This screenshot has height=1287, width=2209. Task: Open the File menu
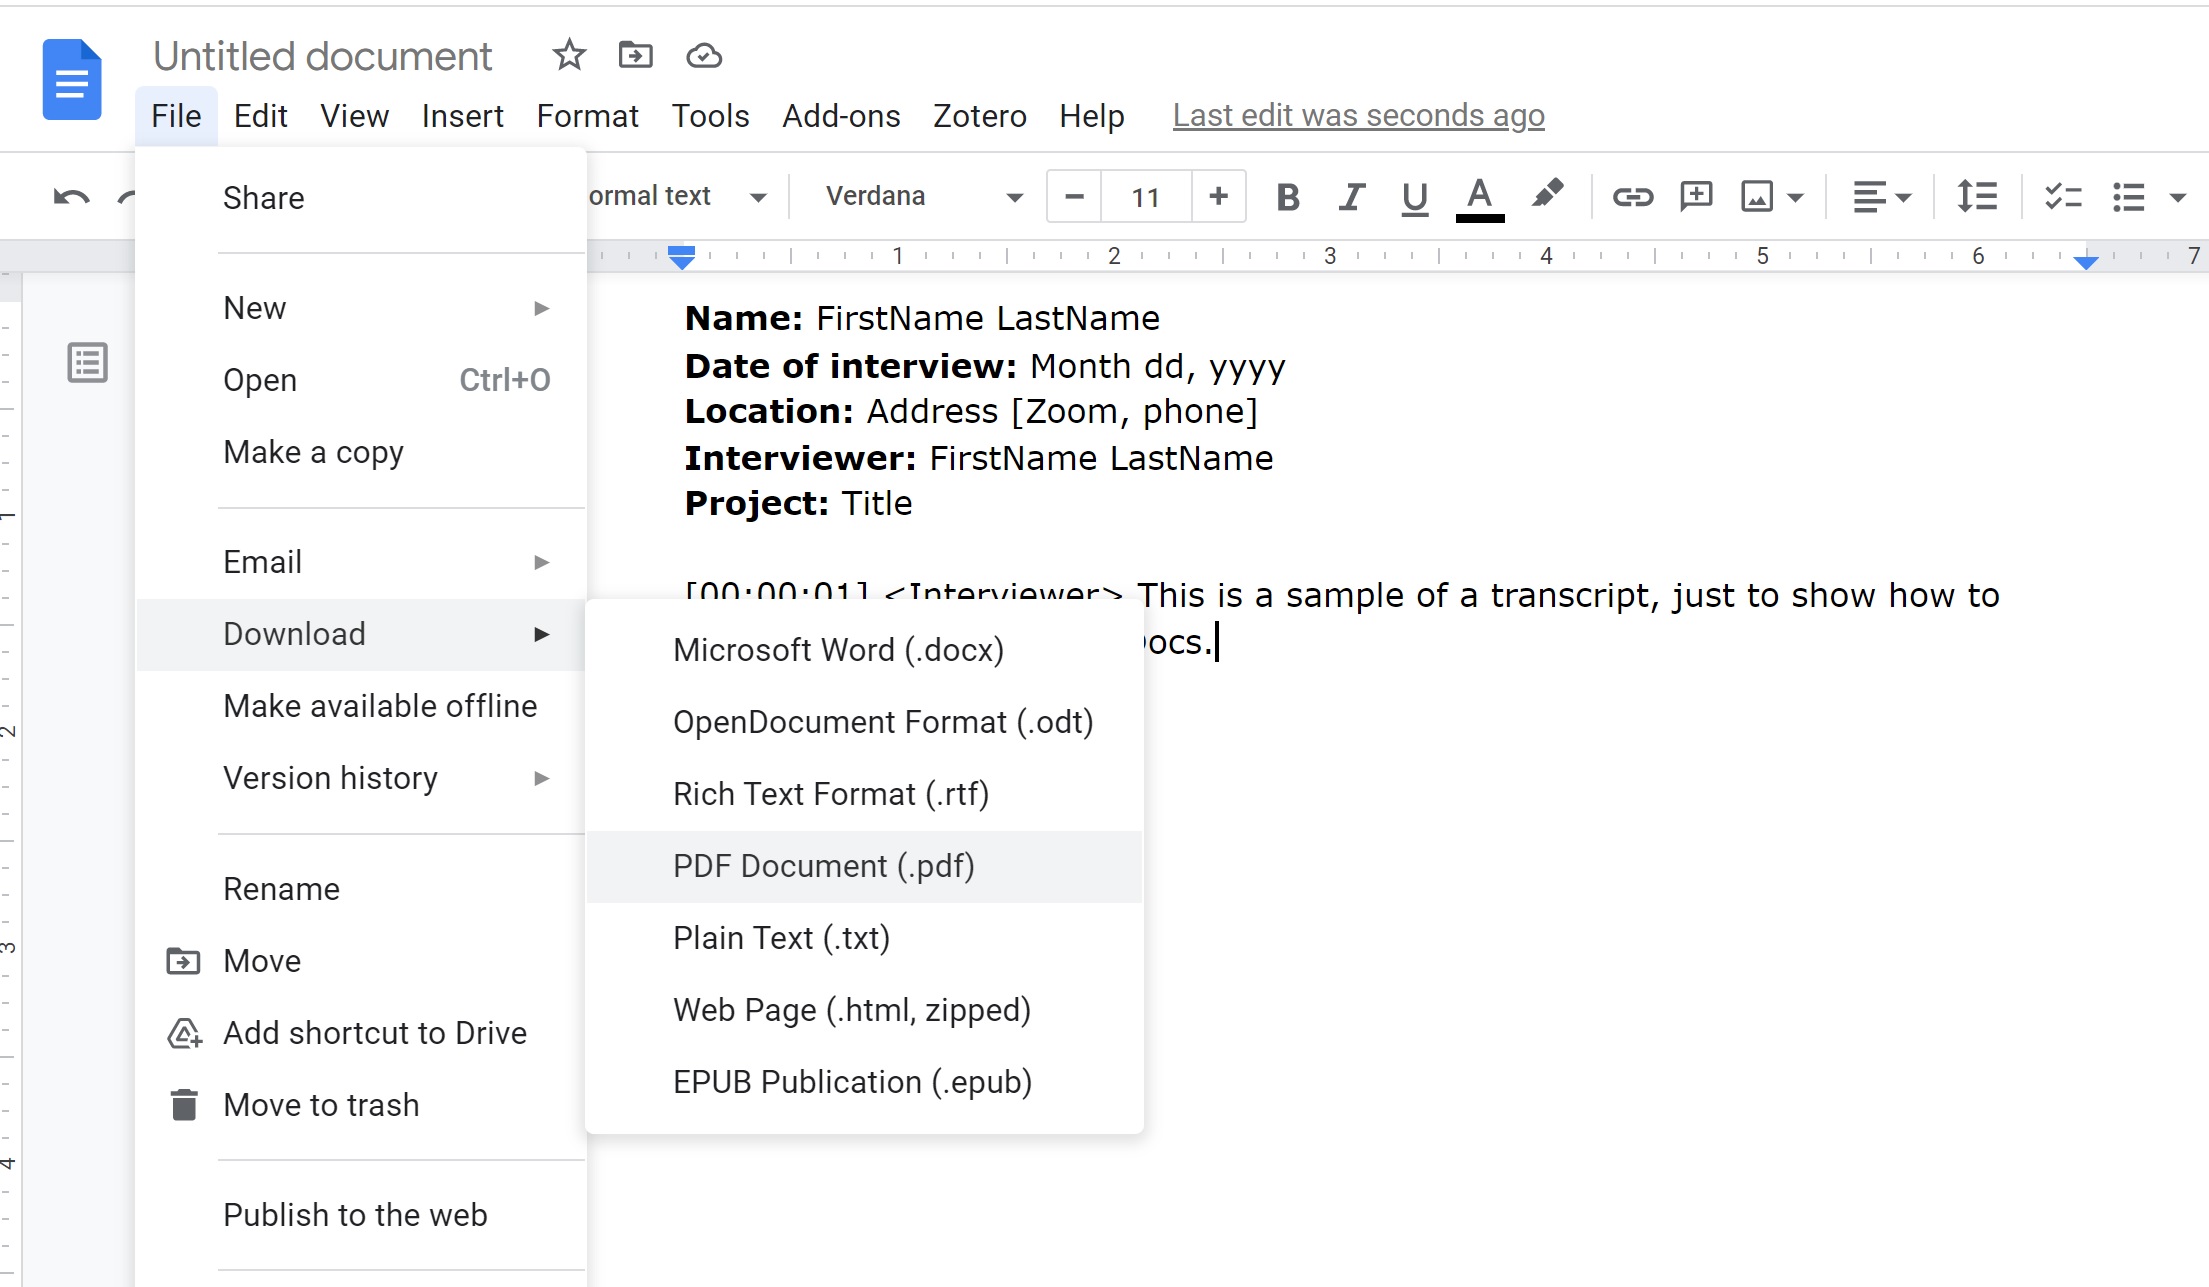(176, 116)
